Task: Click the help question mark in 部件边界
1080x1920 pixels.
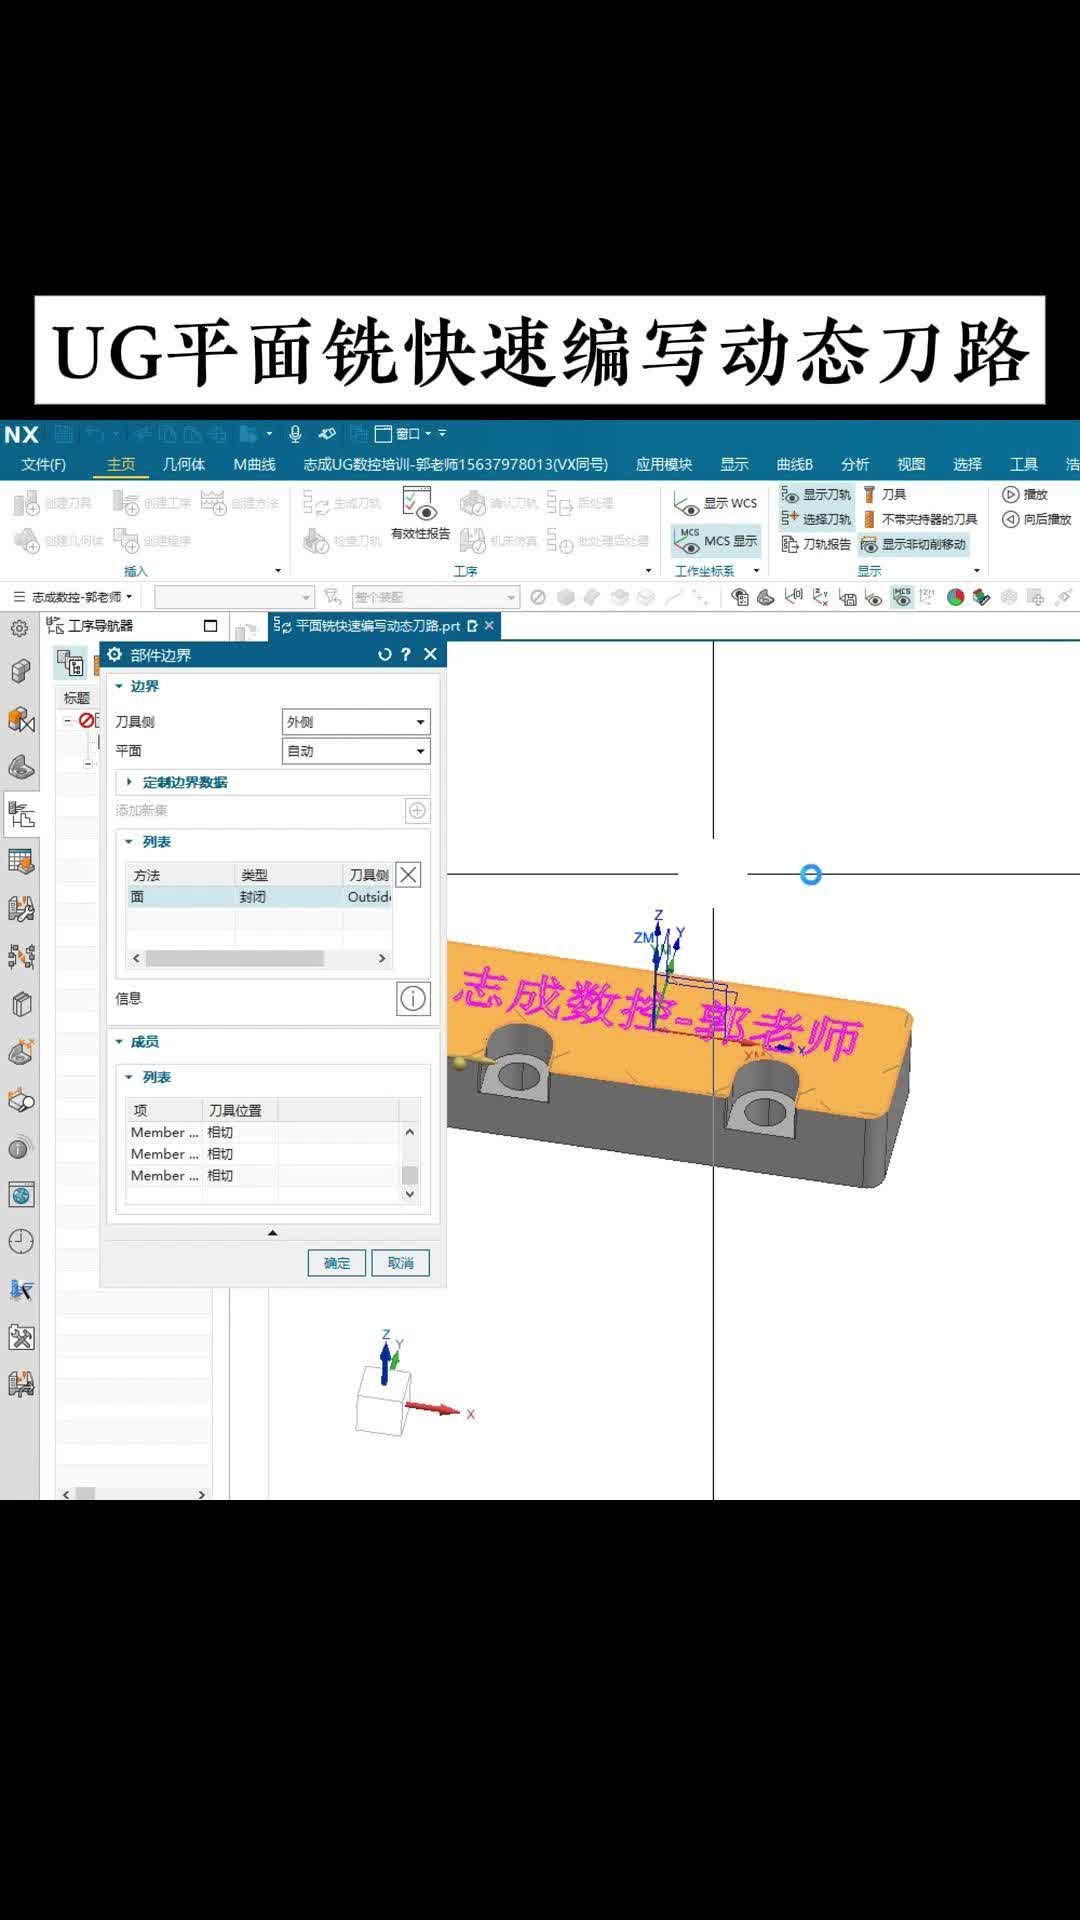Action: [x=406, y=654]
